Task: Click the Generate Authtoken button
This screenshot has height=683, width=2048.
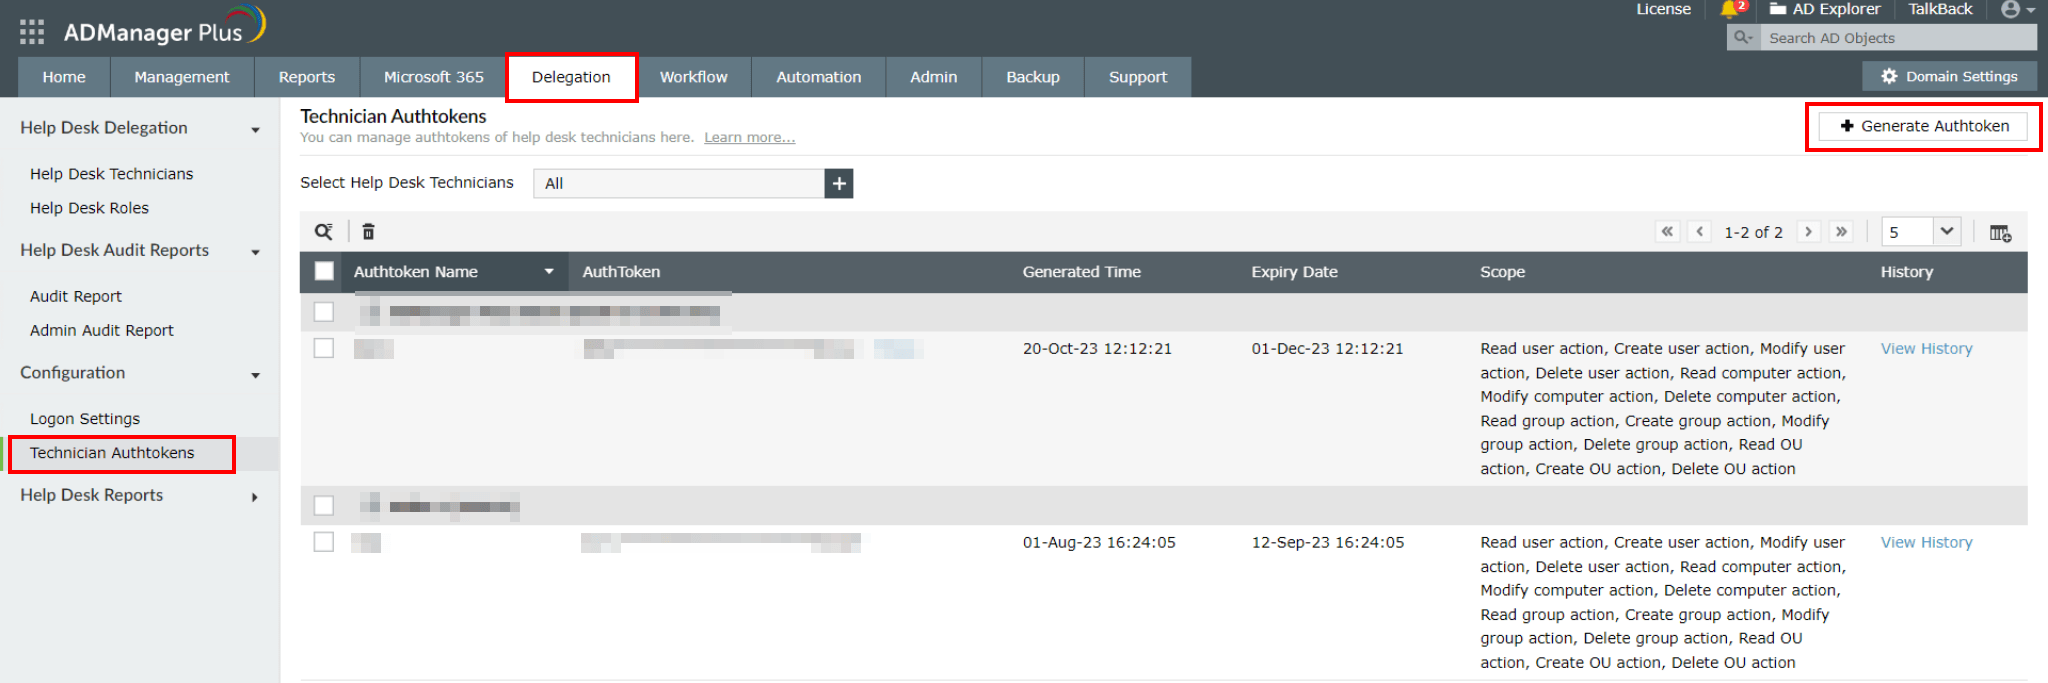Action: click(1923, 126)
